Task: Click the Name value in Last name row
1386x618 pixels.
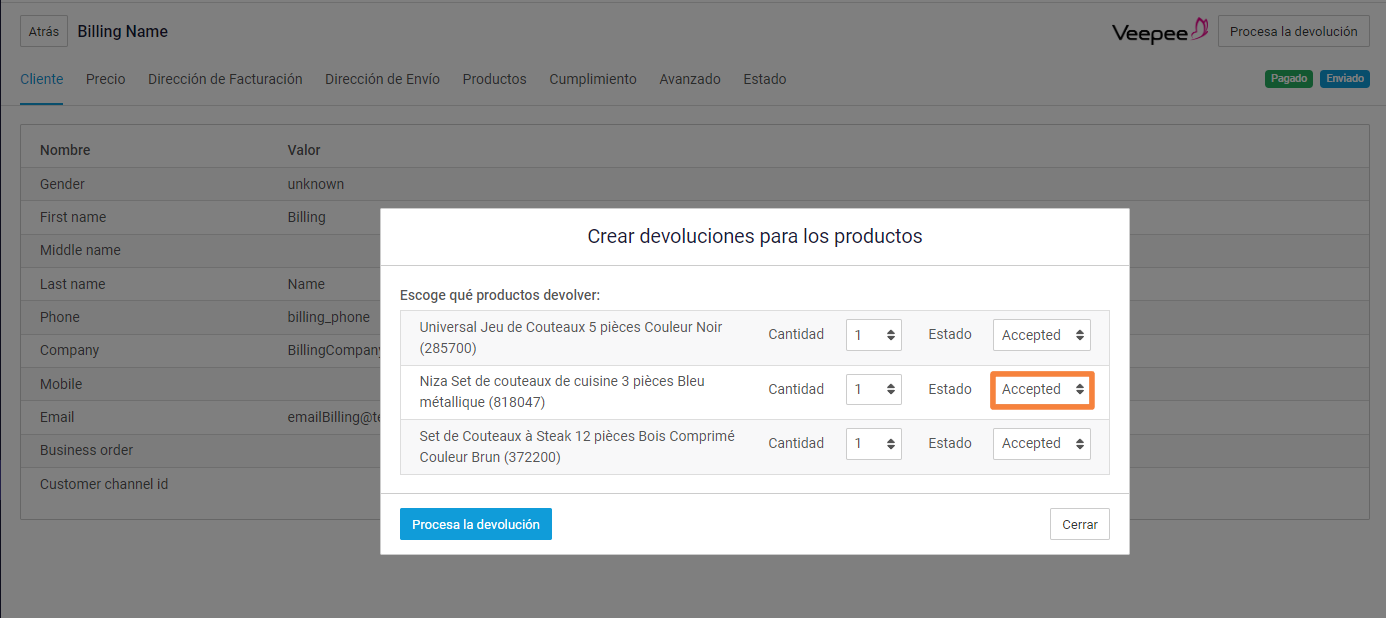Action: coord(306,284)
